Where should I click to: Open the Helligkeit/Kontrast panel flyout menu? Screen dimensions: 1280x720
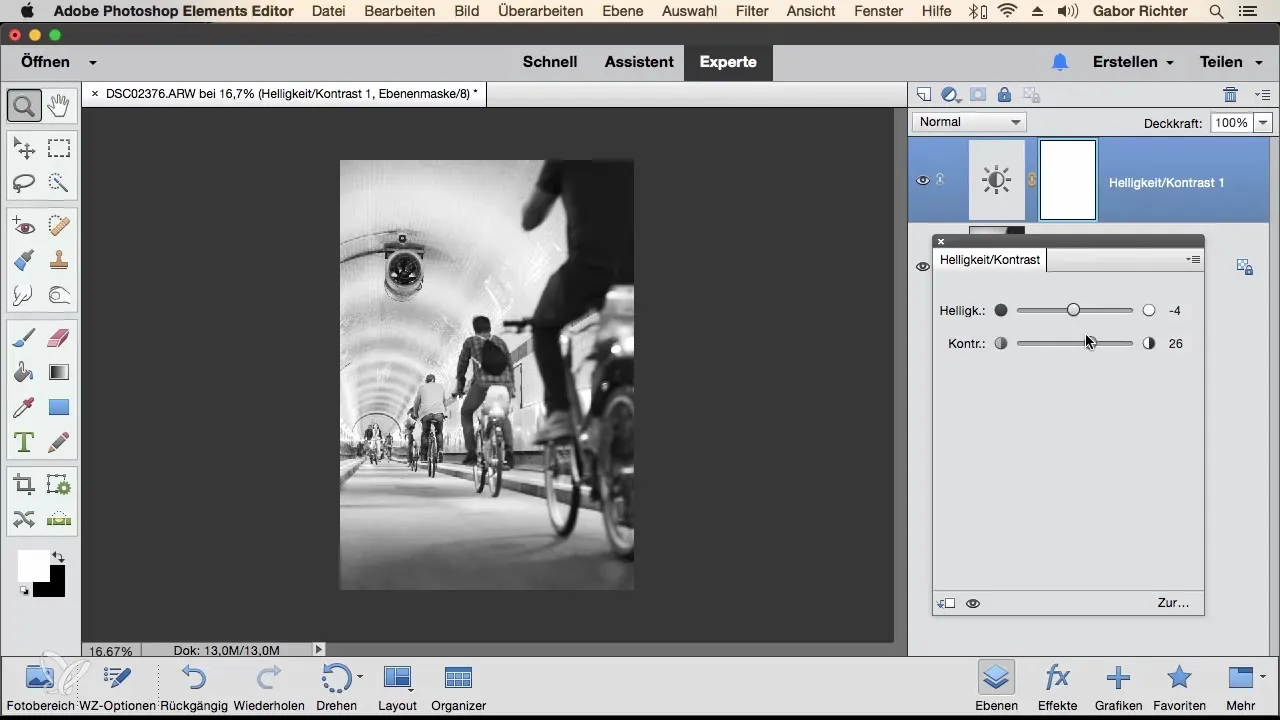pos(1193,260)
